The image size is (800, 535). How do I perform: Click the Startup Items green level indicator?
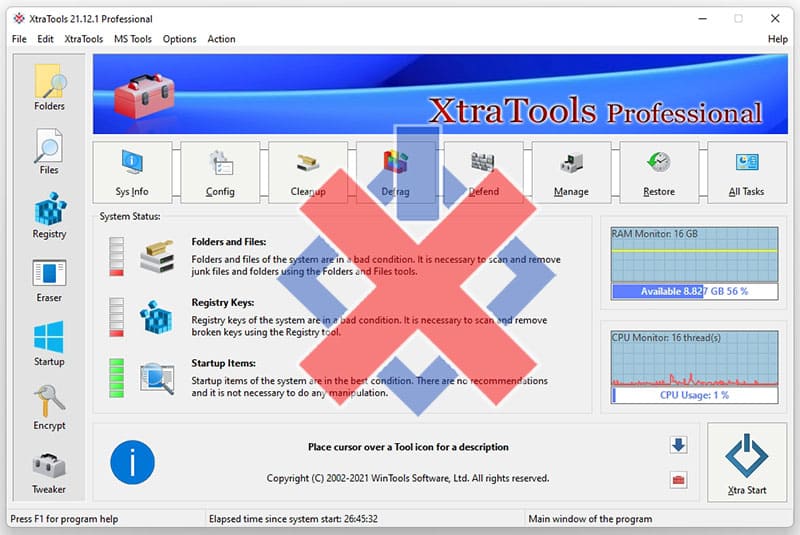116,378
